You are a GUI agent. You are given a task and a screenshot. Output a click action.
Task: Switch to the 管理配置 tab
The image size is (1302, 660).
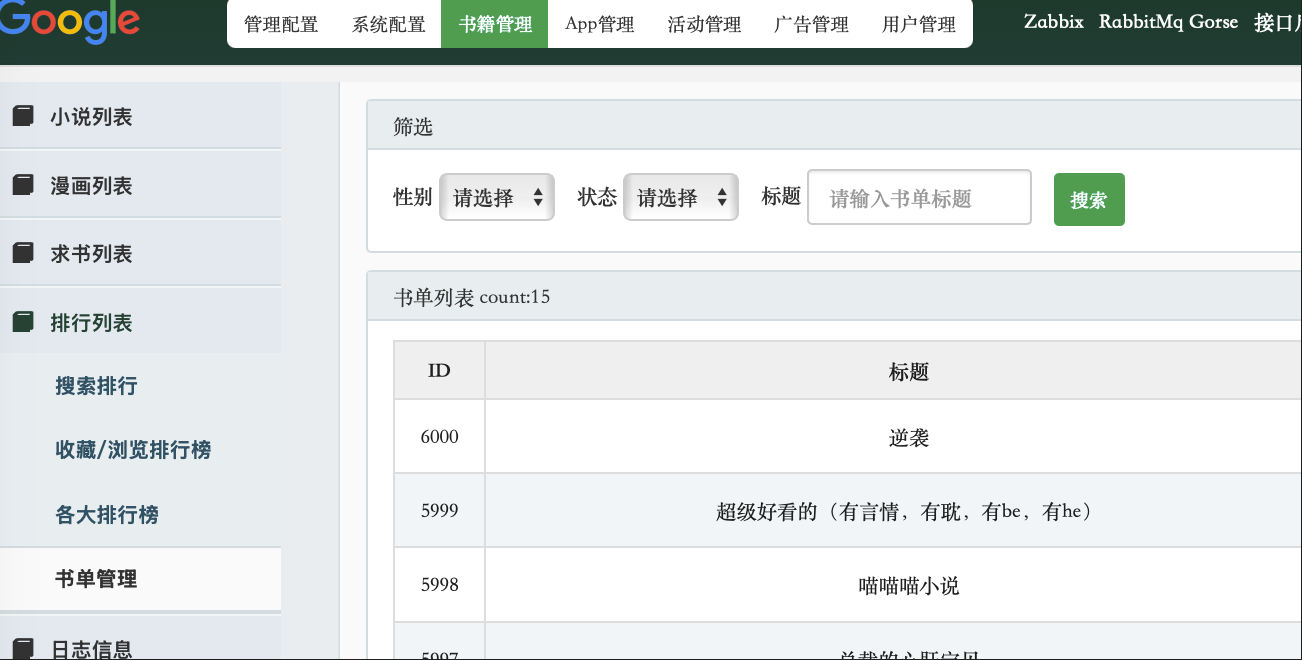(x=281, y=25)
